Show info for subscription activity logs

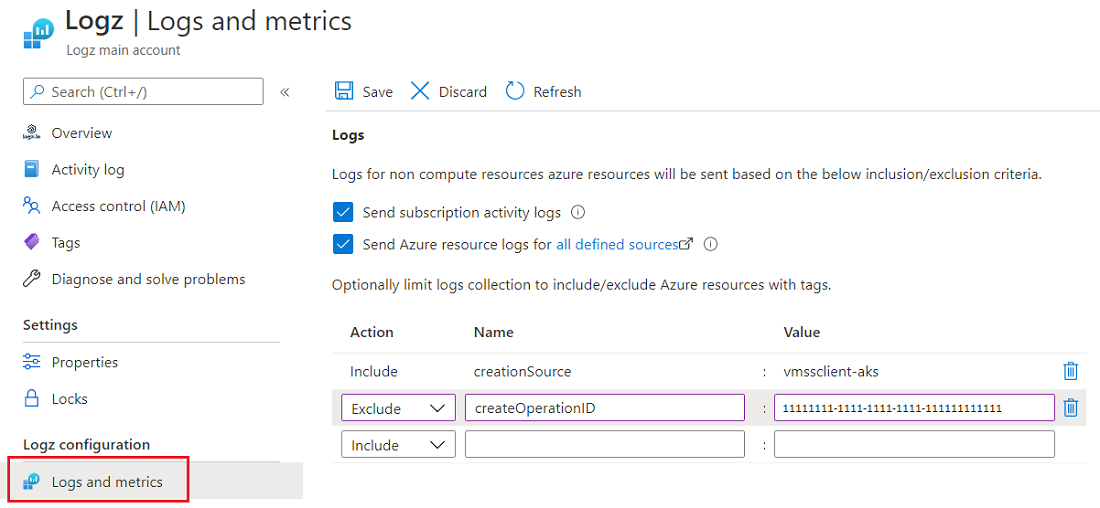coord(577,212)
